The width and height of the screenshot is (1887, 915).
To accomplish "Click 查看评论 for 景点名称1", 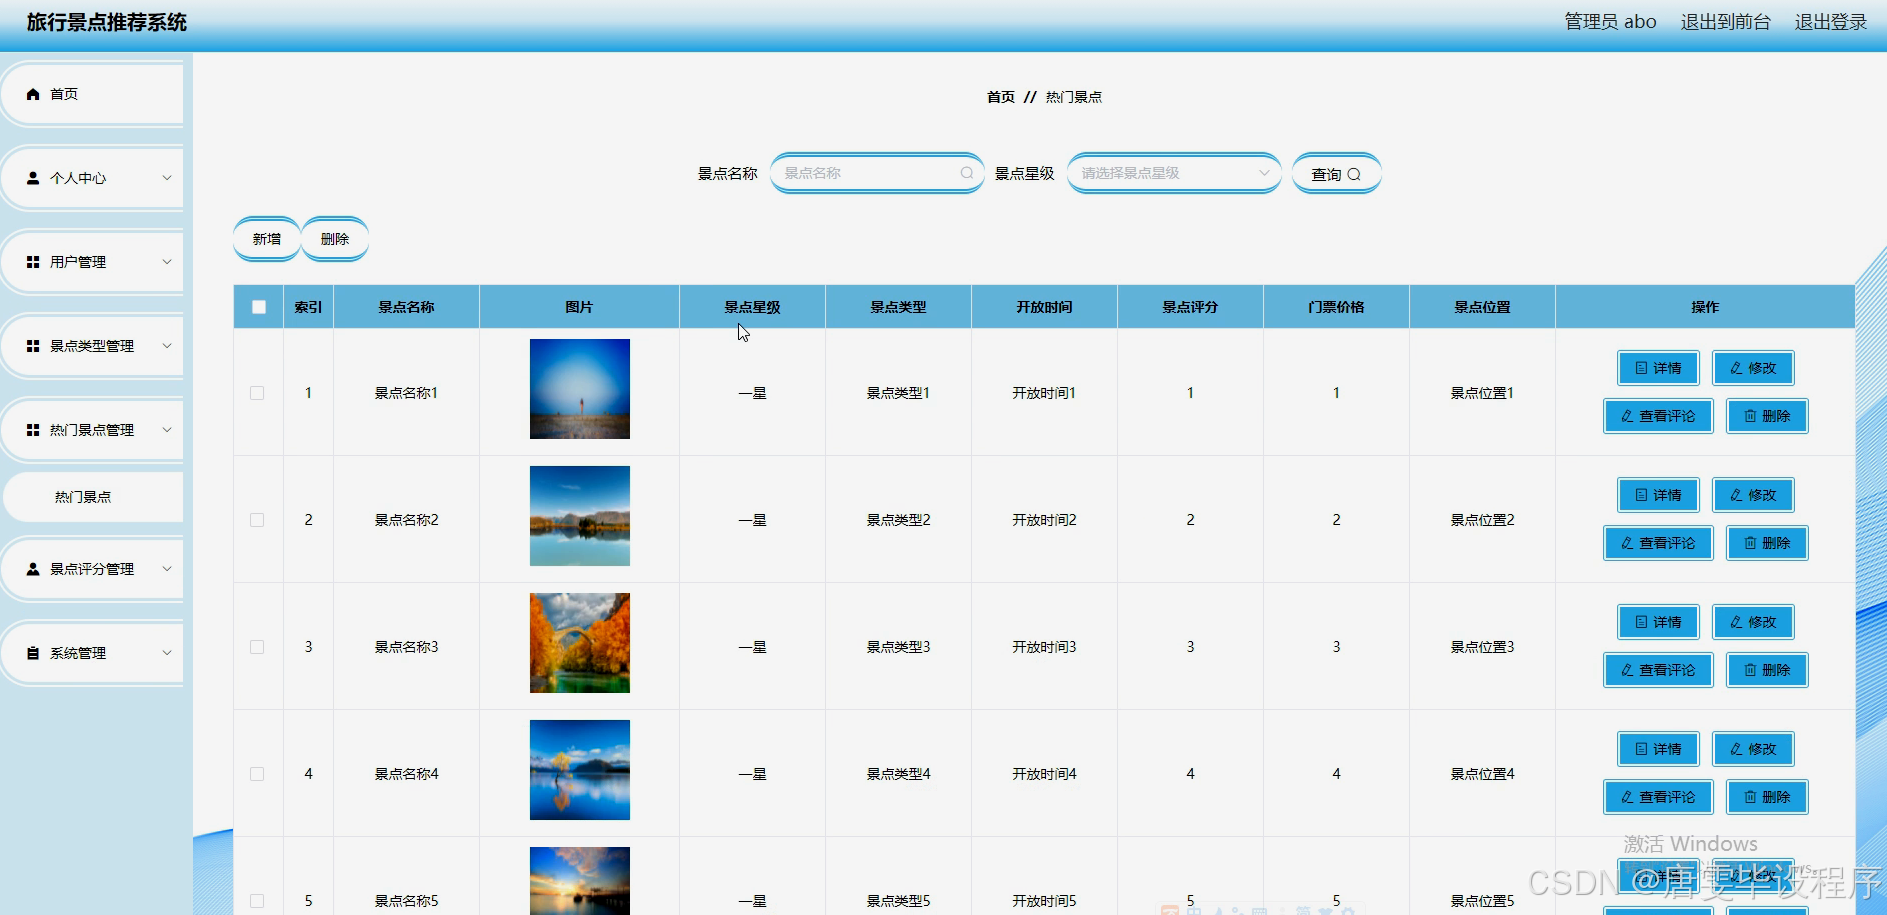I will (x=1658, y=416).
